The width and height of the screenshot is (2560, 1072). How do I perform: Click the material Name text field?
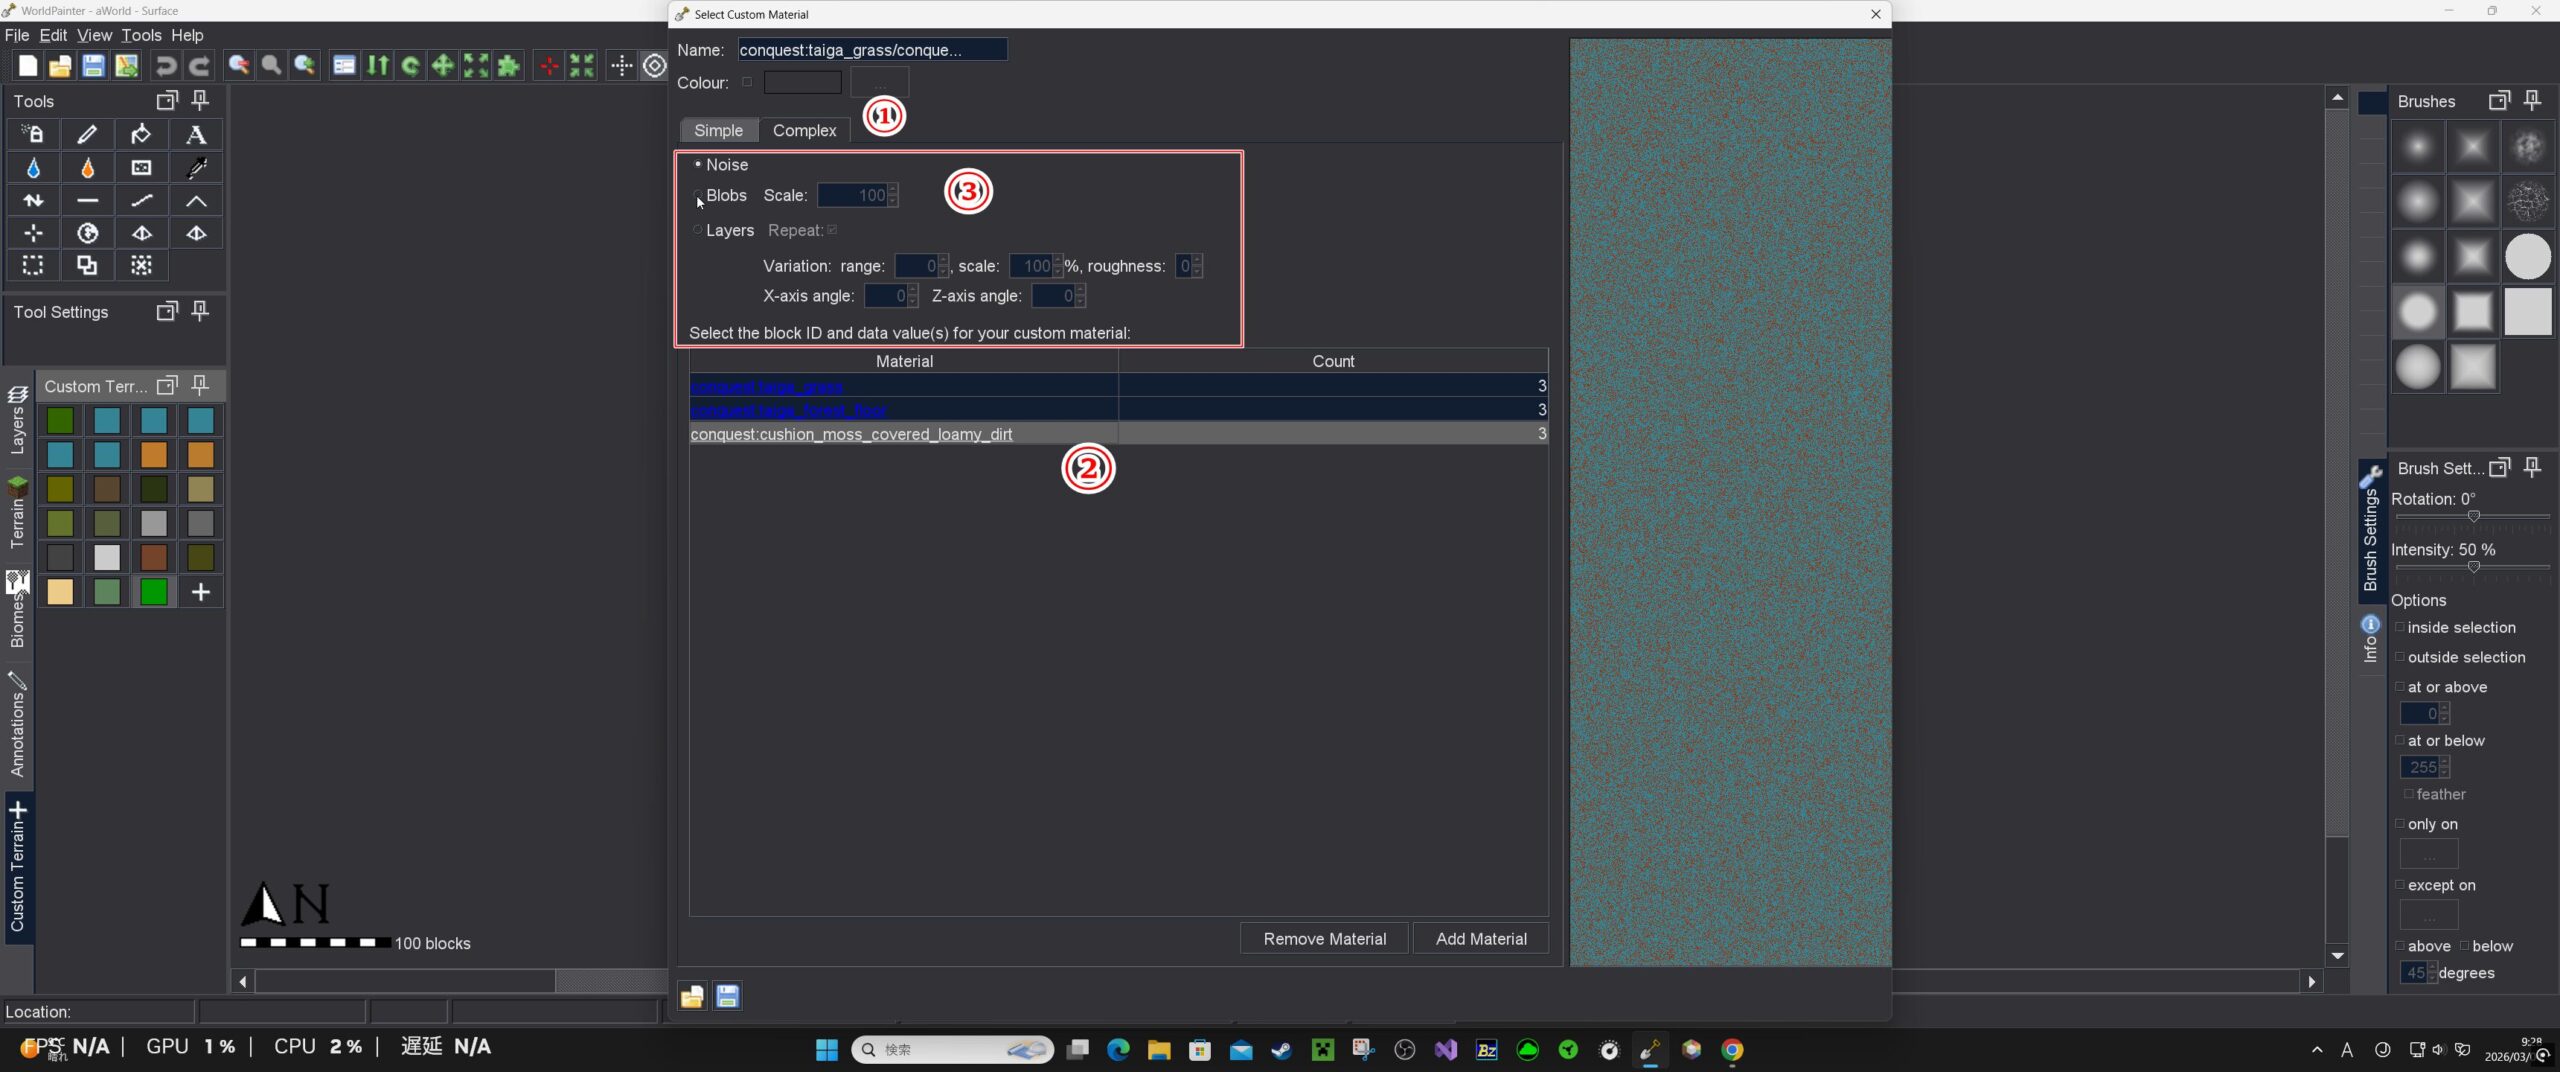pos(872,50)
